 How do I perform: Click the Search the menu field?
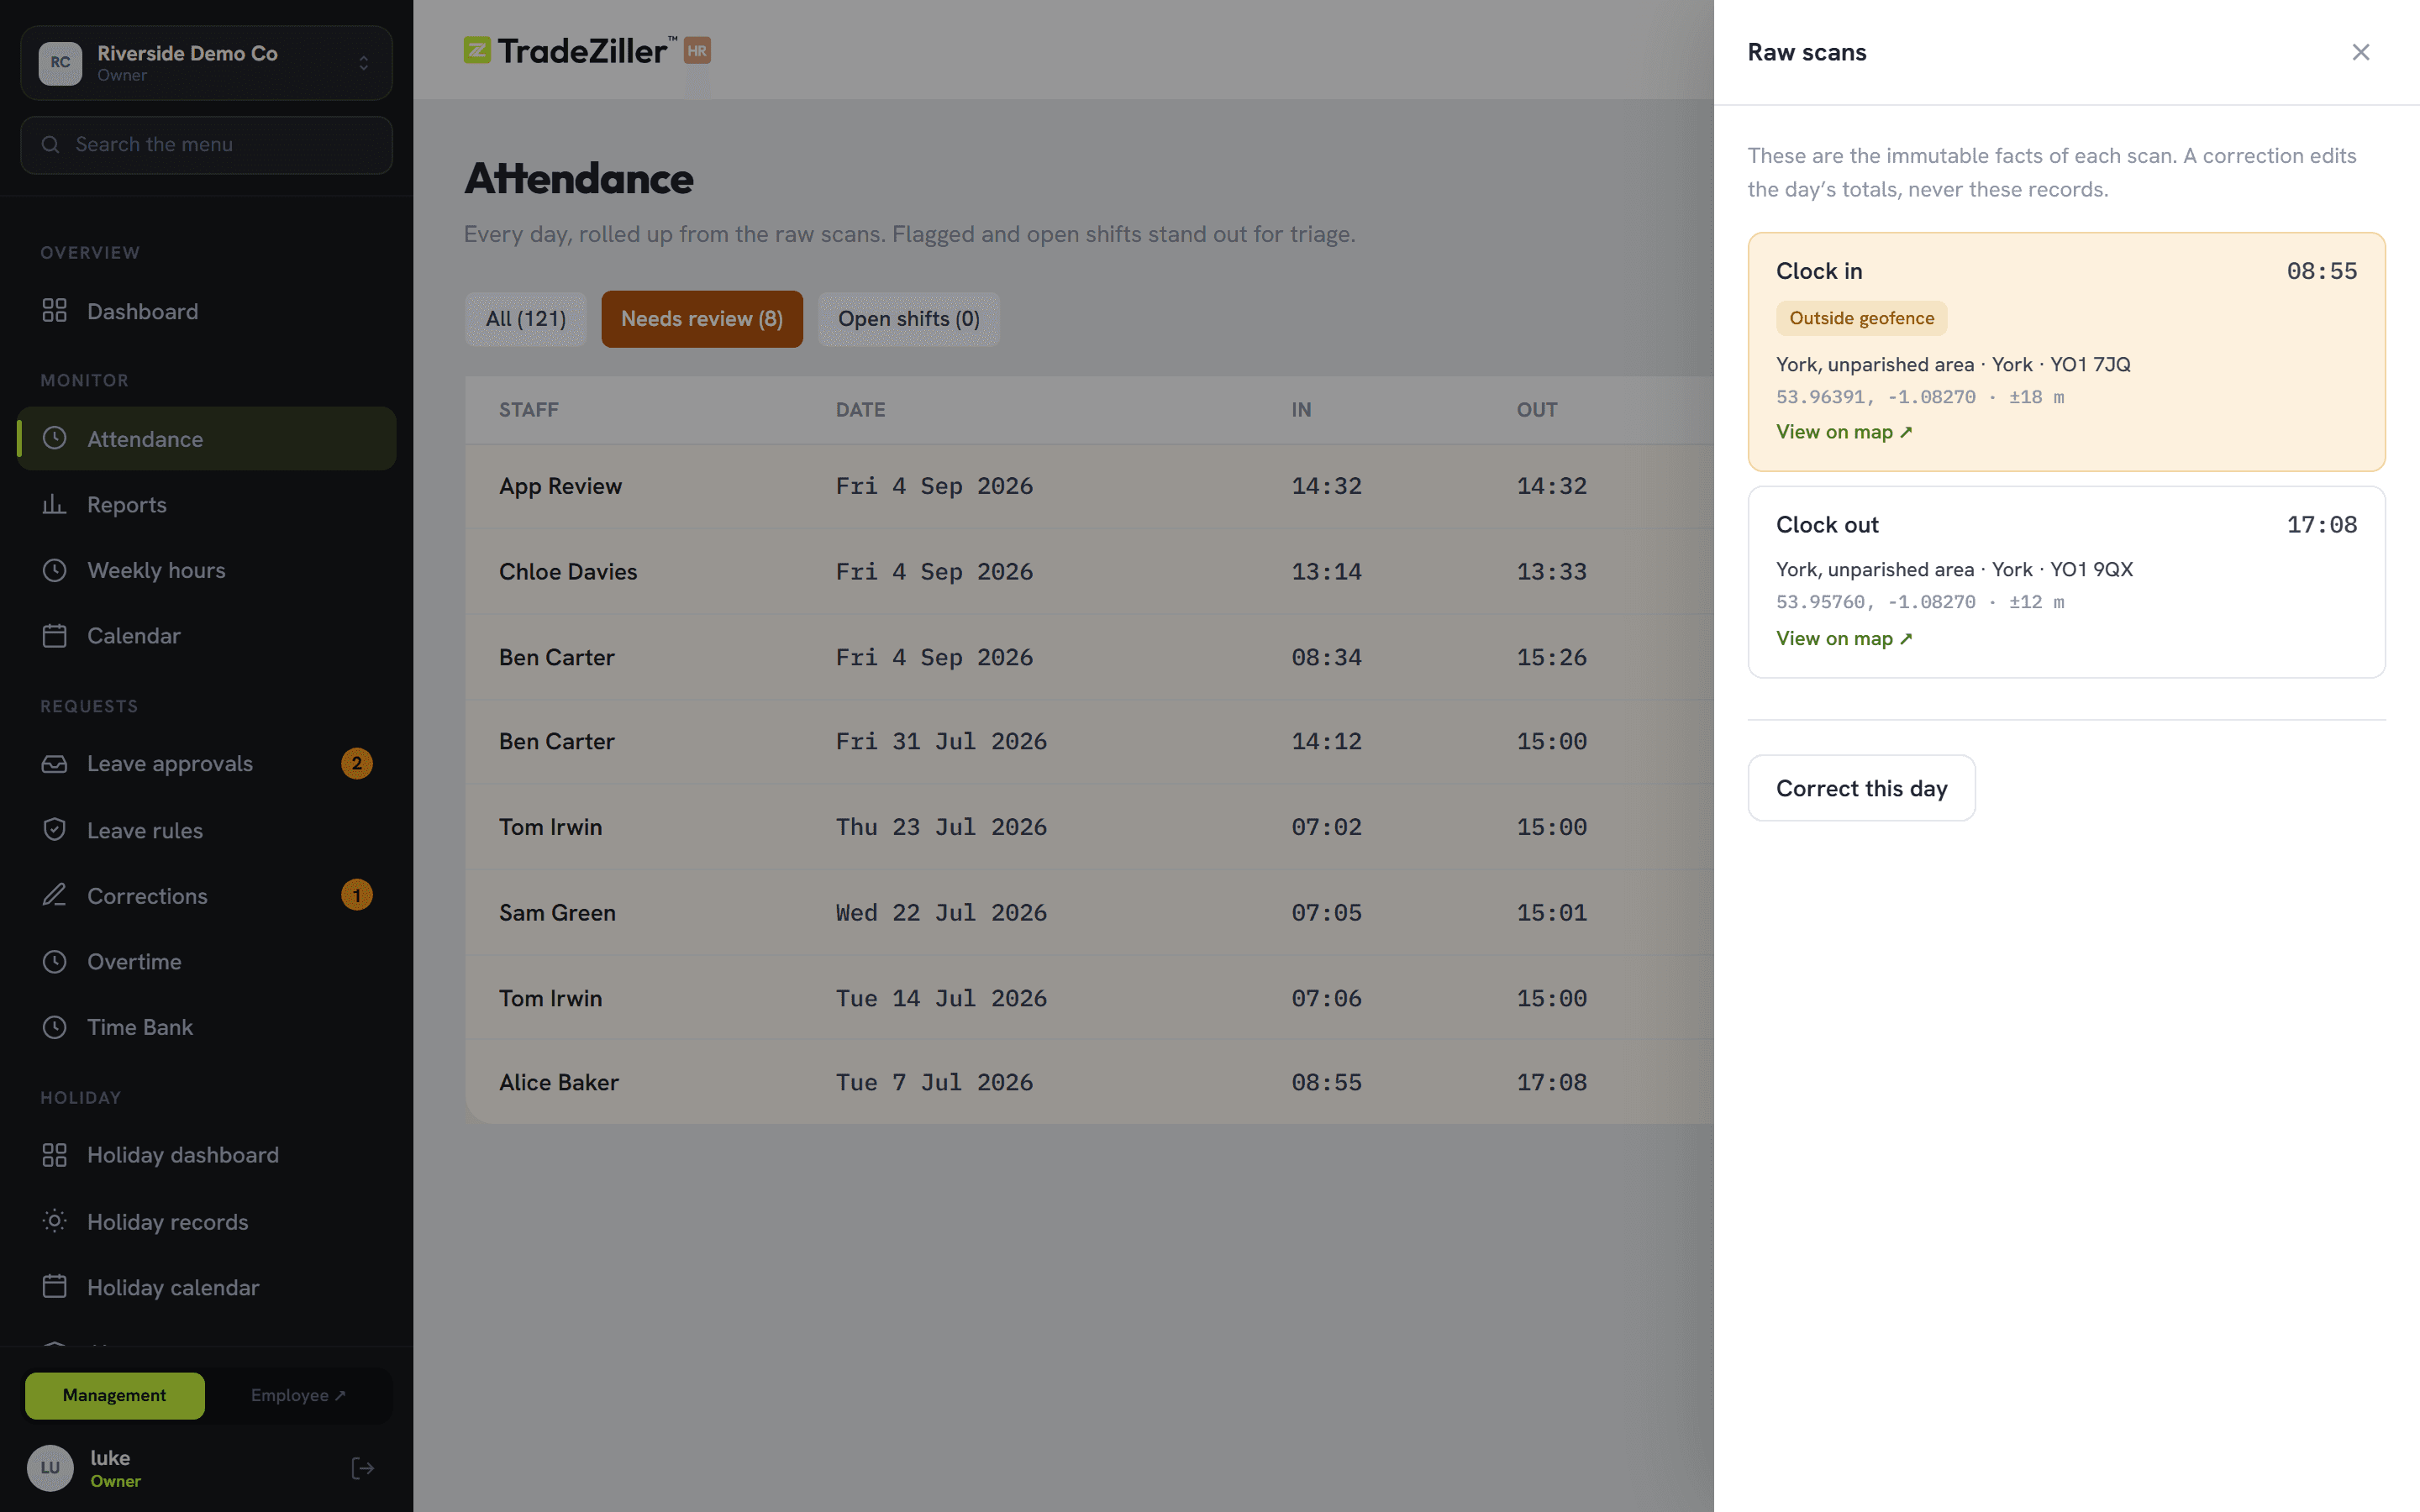(x=206, y=145)
